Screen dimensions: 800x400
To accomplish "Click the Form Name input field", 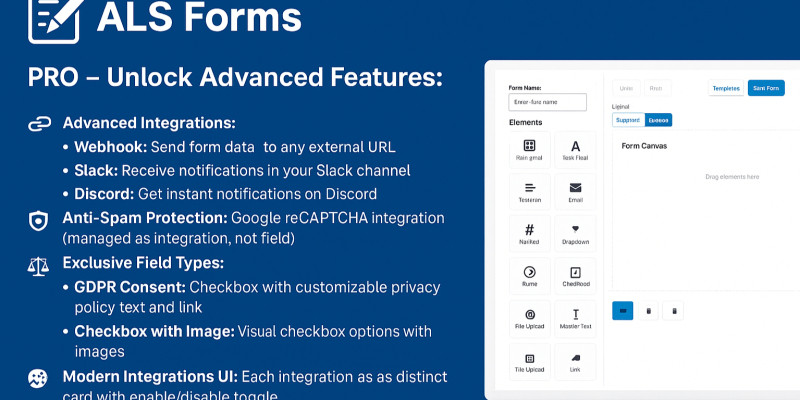I will 548,102.
